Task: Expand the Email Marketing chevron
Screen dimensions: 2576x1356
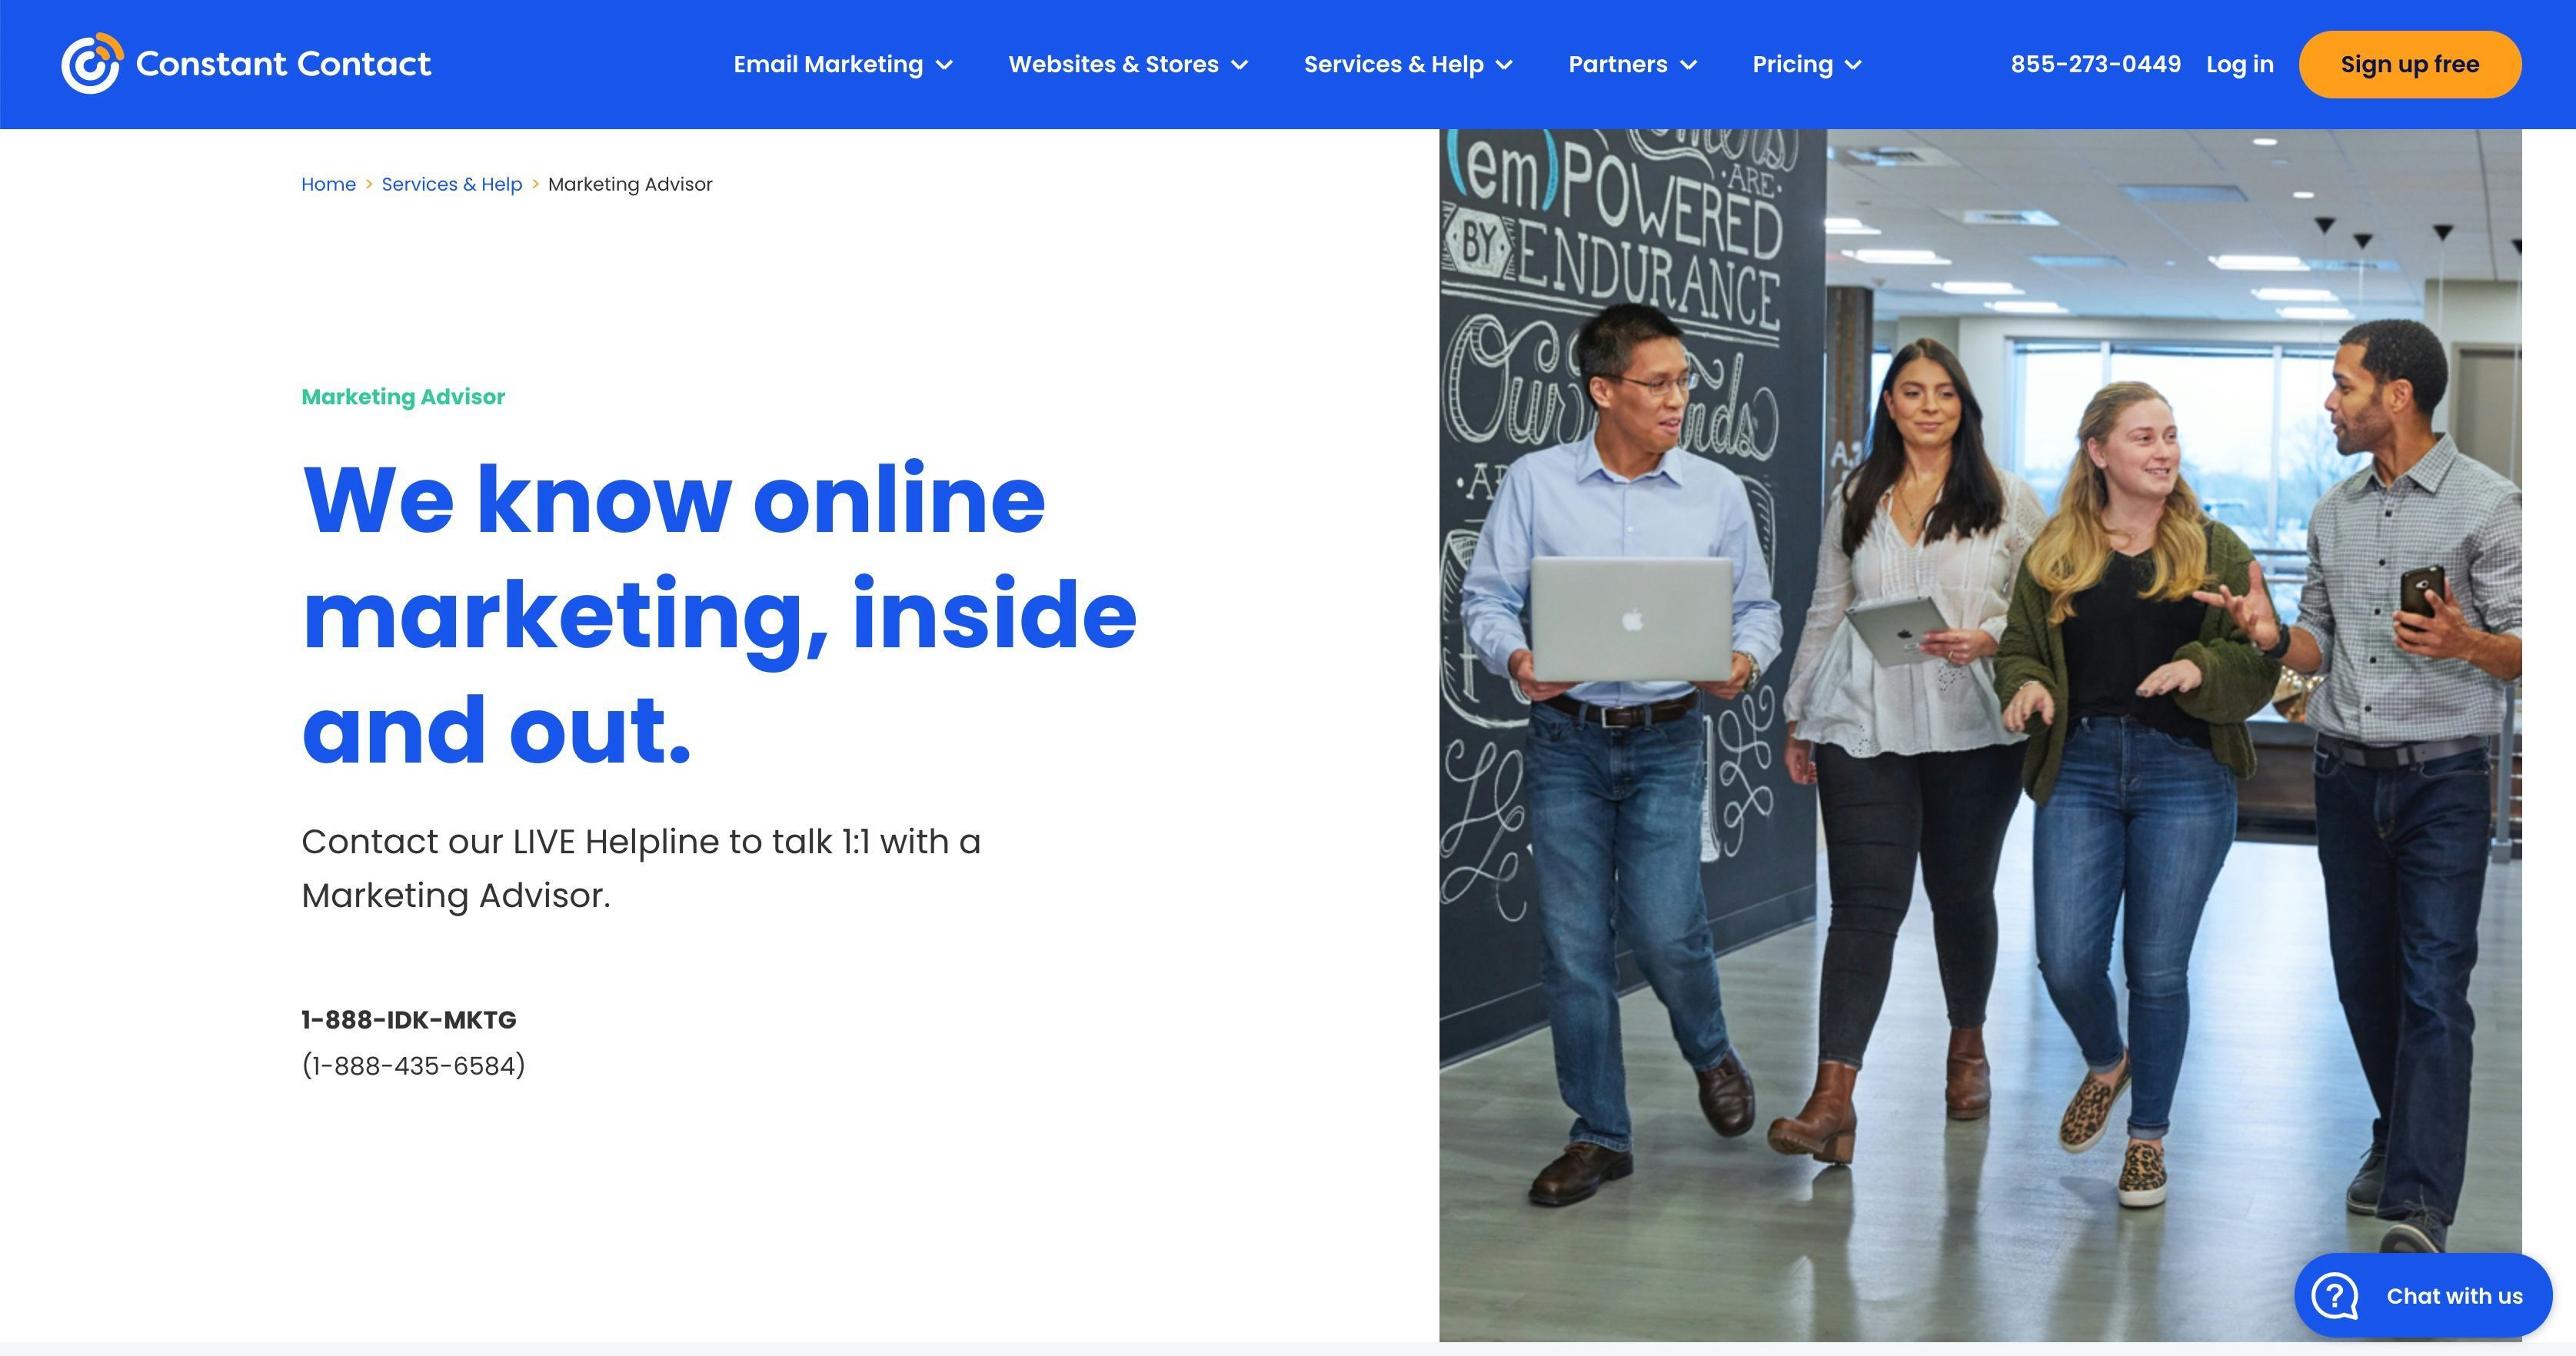Action: [x=944, y=65]
